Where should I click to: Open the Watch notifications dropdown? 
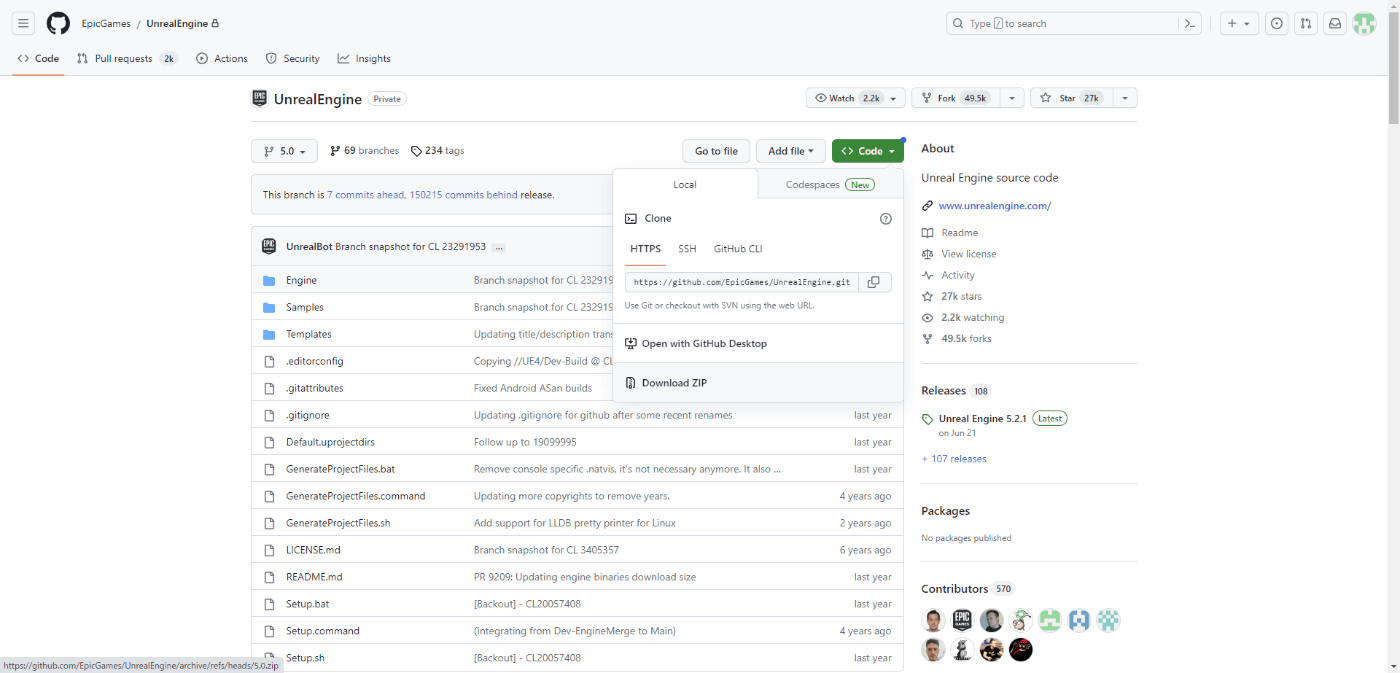[856, 98]
